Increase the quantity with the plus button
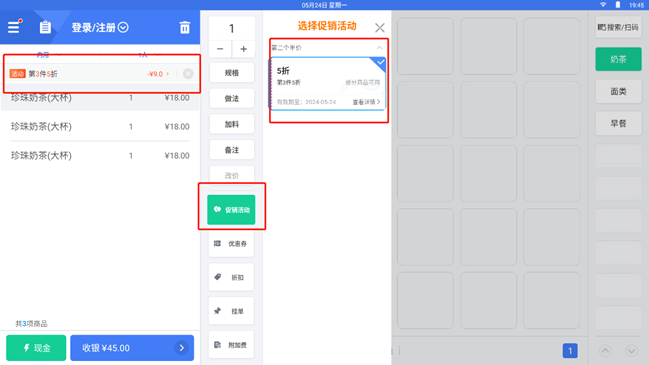Viewport: 649px width, 365px height. click(243, 49)
